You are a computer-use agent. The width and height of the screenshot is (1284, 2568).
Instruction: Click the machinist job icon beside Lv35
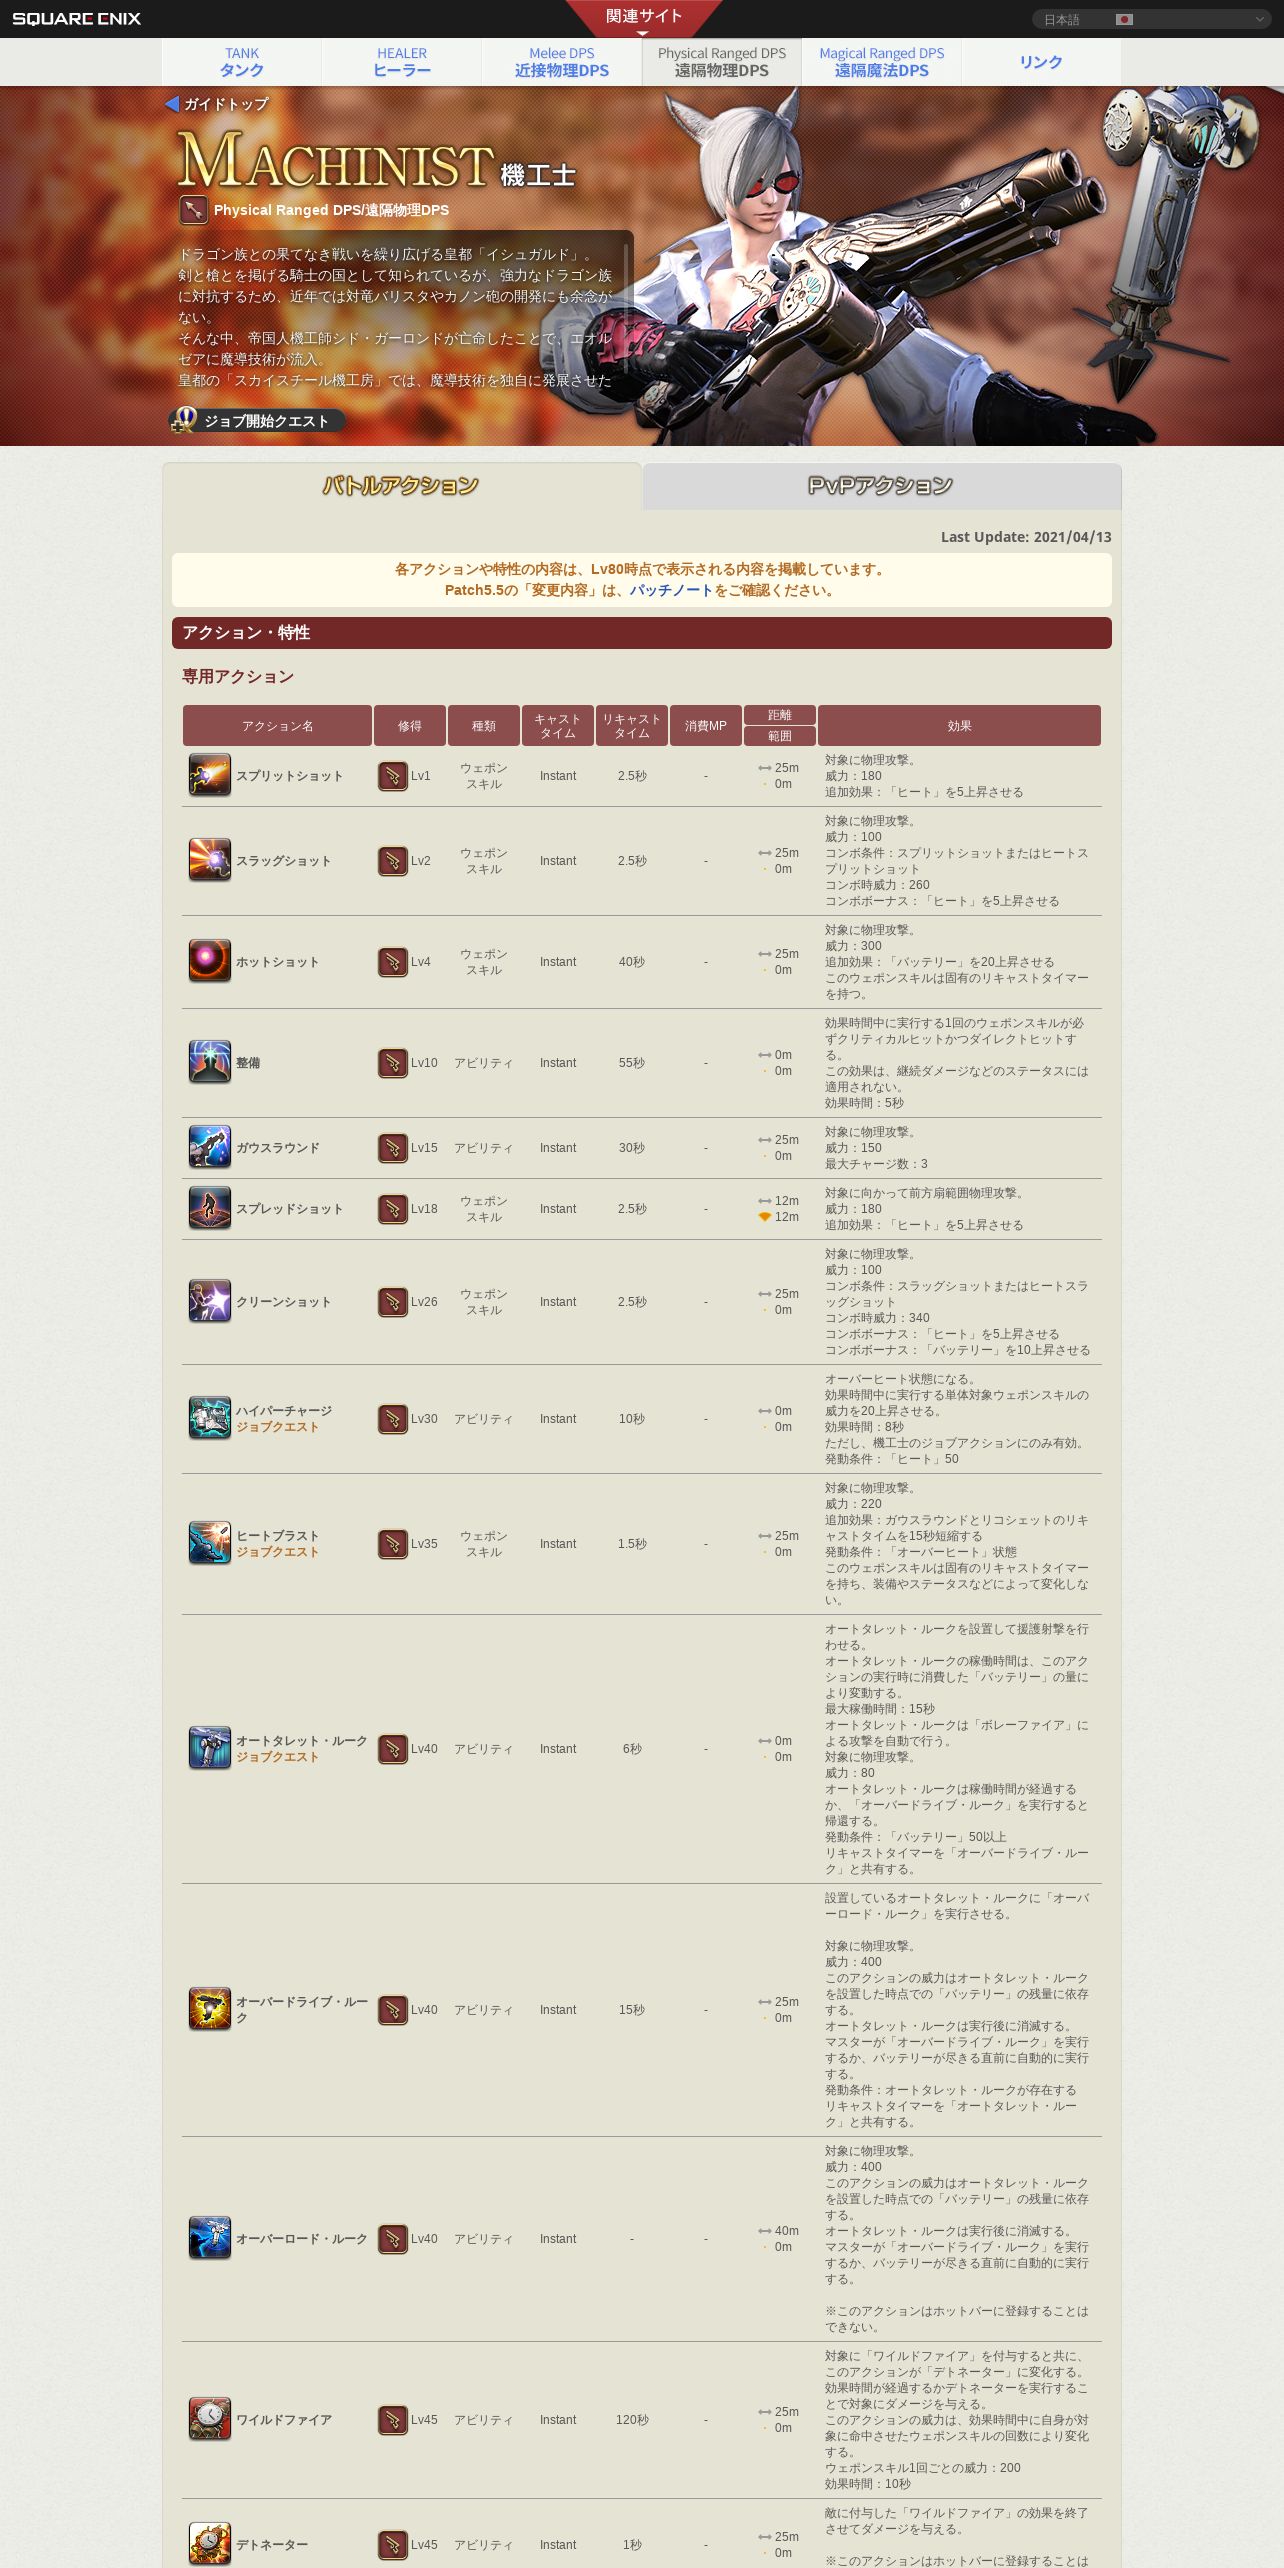pos(393,1544)
